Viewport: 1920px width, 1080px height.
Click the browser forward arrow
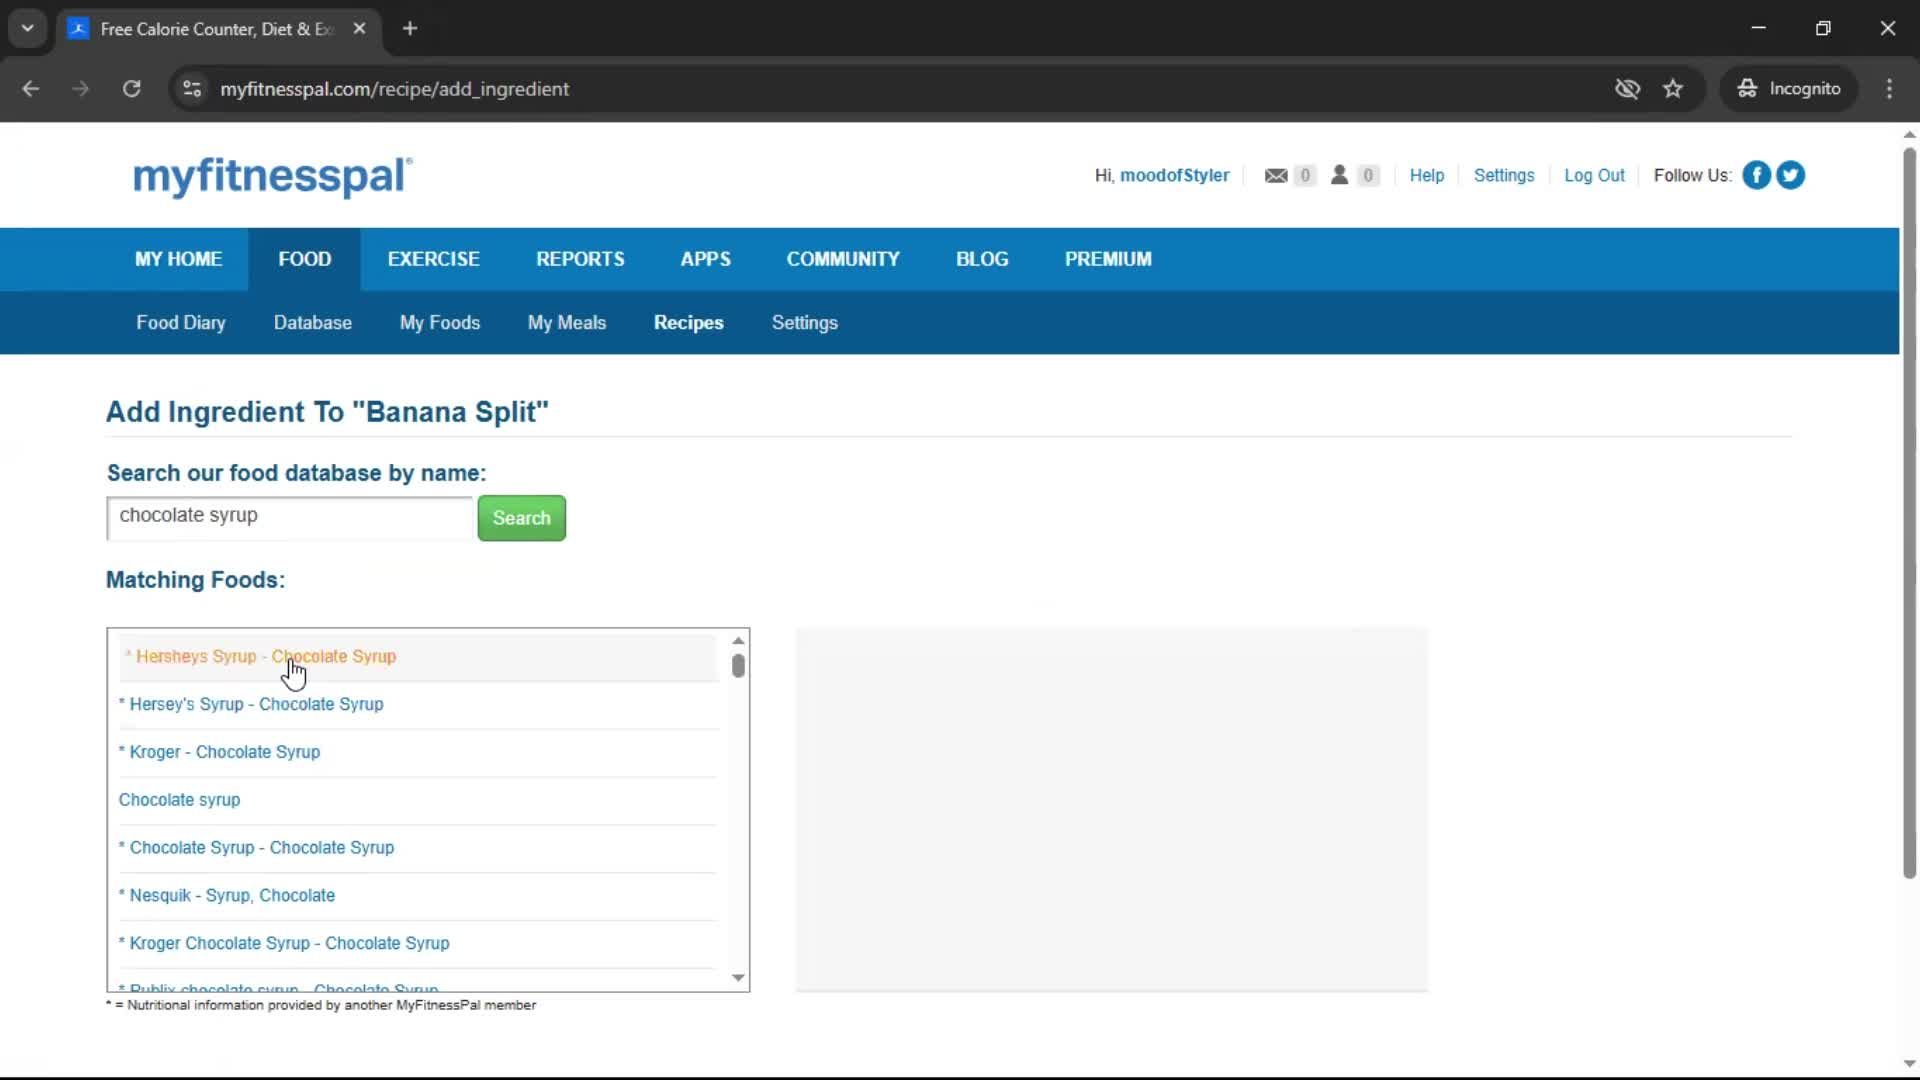tap(81, 89)
